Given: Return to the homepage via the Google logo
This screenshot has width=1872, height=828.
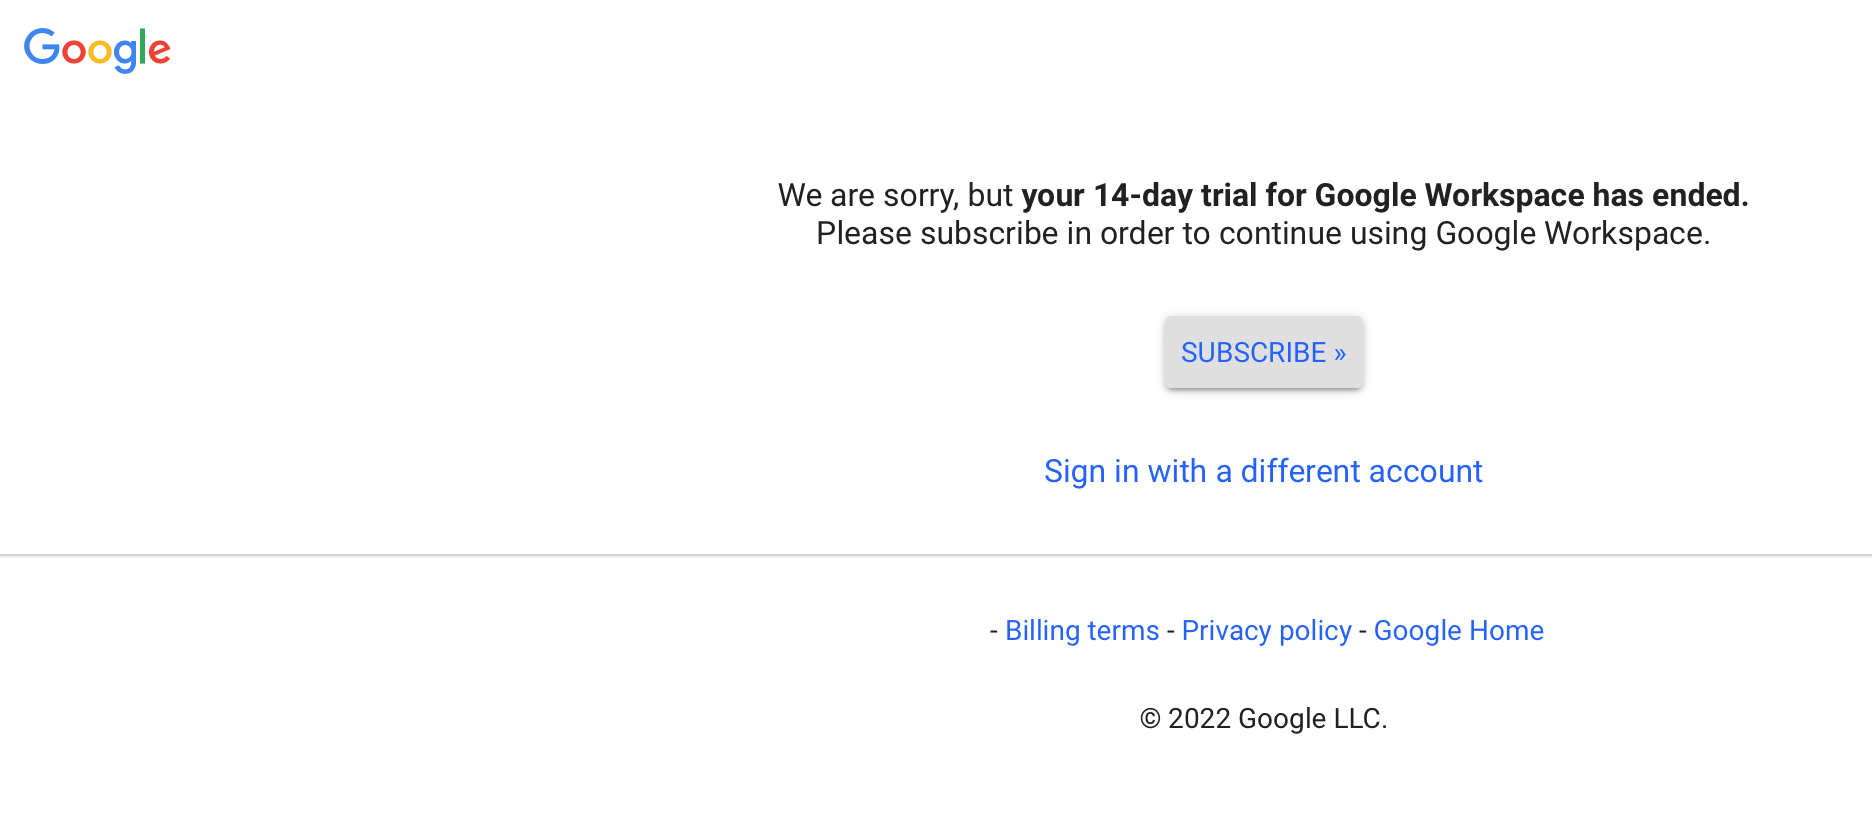Looking at the screenshot, I should pyautogui.click(x=97, y=48).
